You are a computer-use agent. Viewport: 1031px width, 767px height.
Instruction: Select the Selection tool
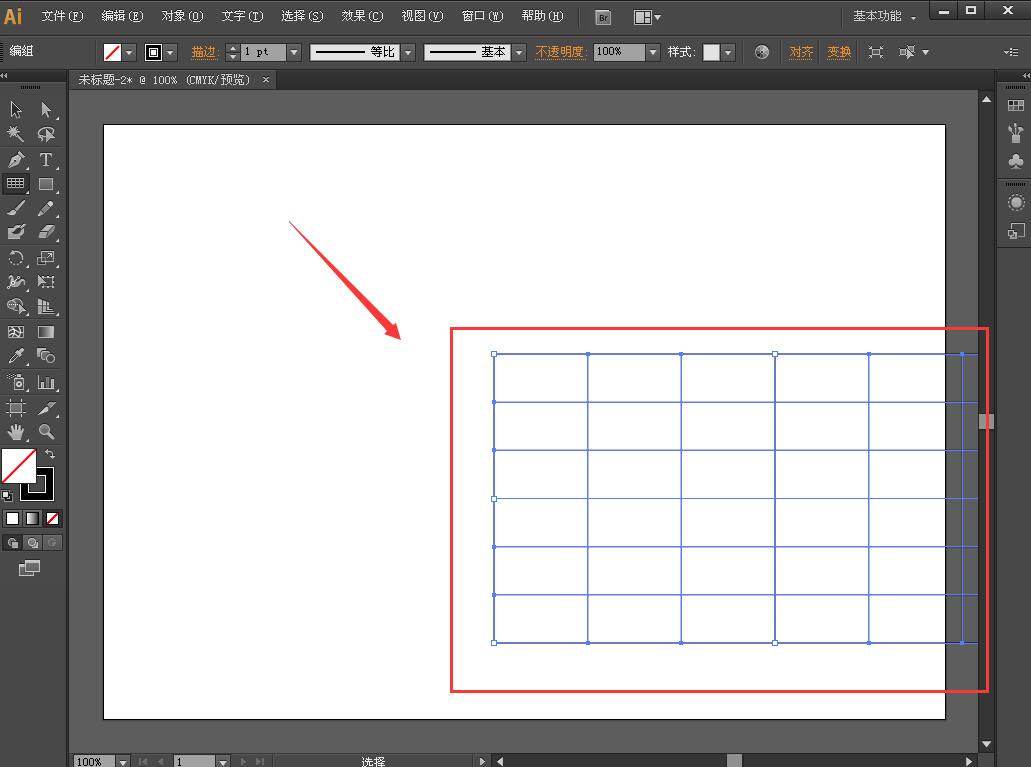point(14,109)
